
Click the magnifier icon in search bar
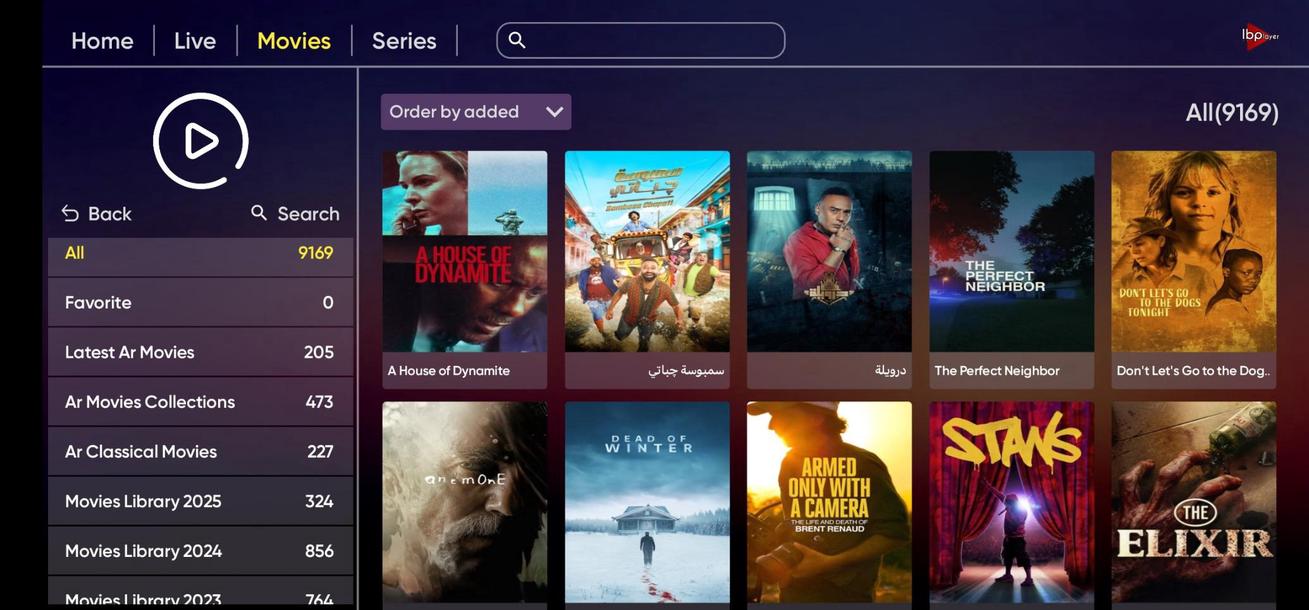[517, 40]
